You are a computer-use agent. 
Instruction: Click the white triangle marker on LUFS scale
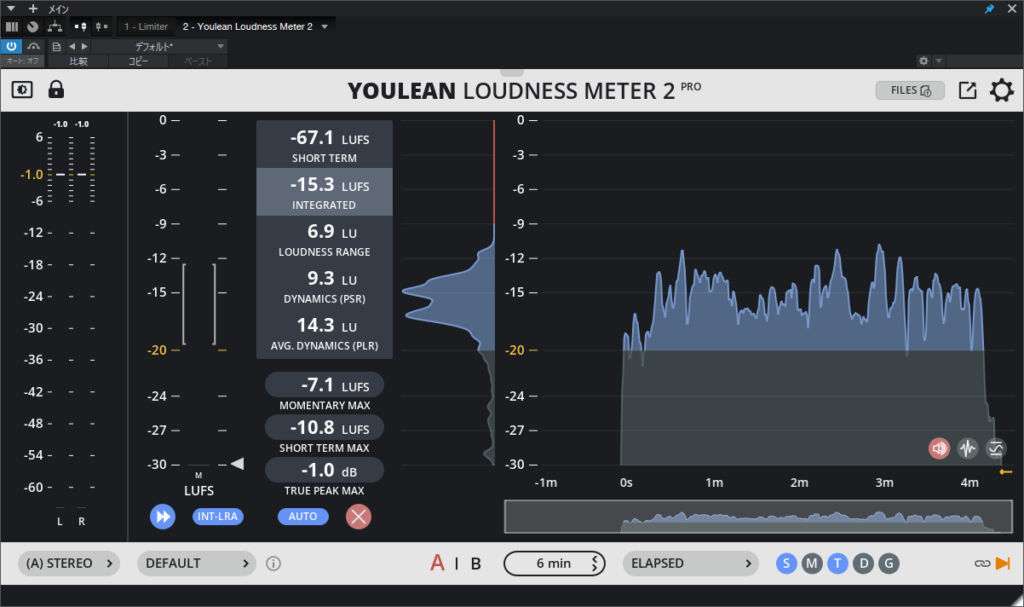[x=238, y=464]
